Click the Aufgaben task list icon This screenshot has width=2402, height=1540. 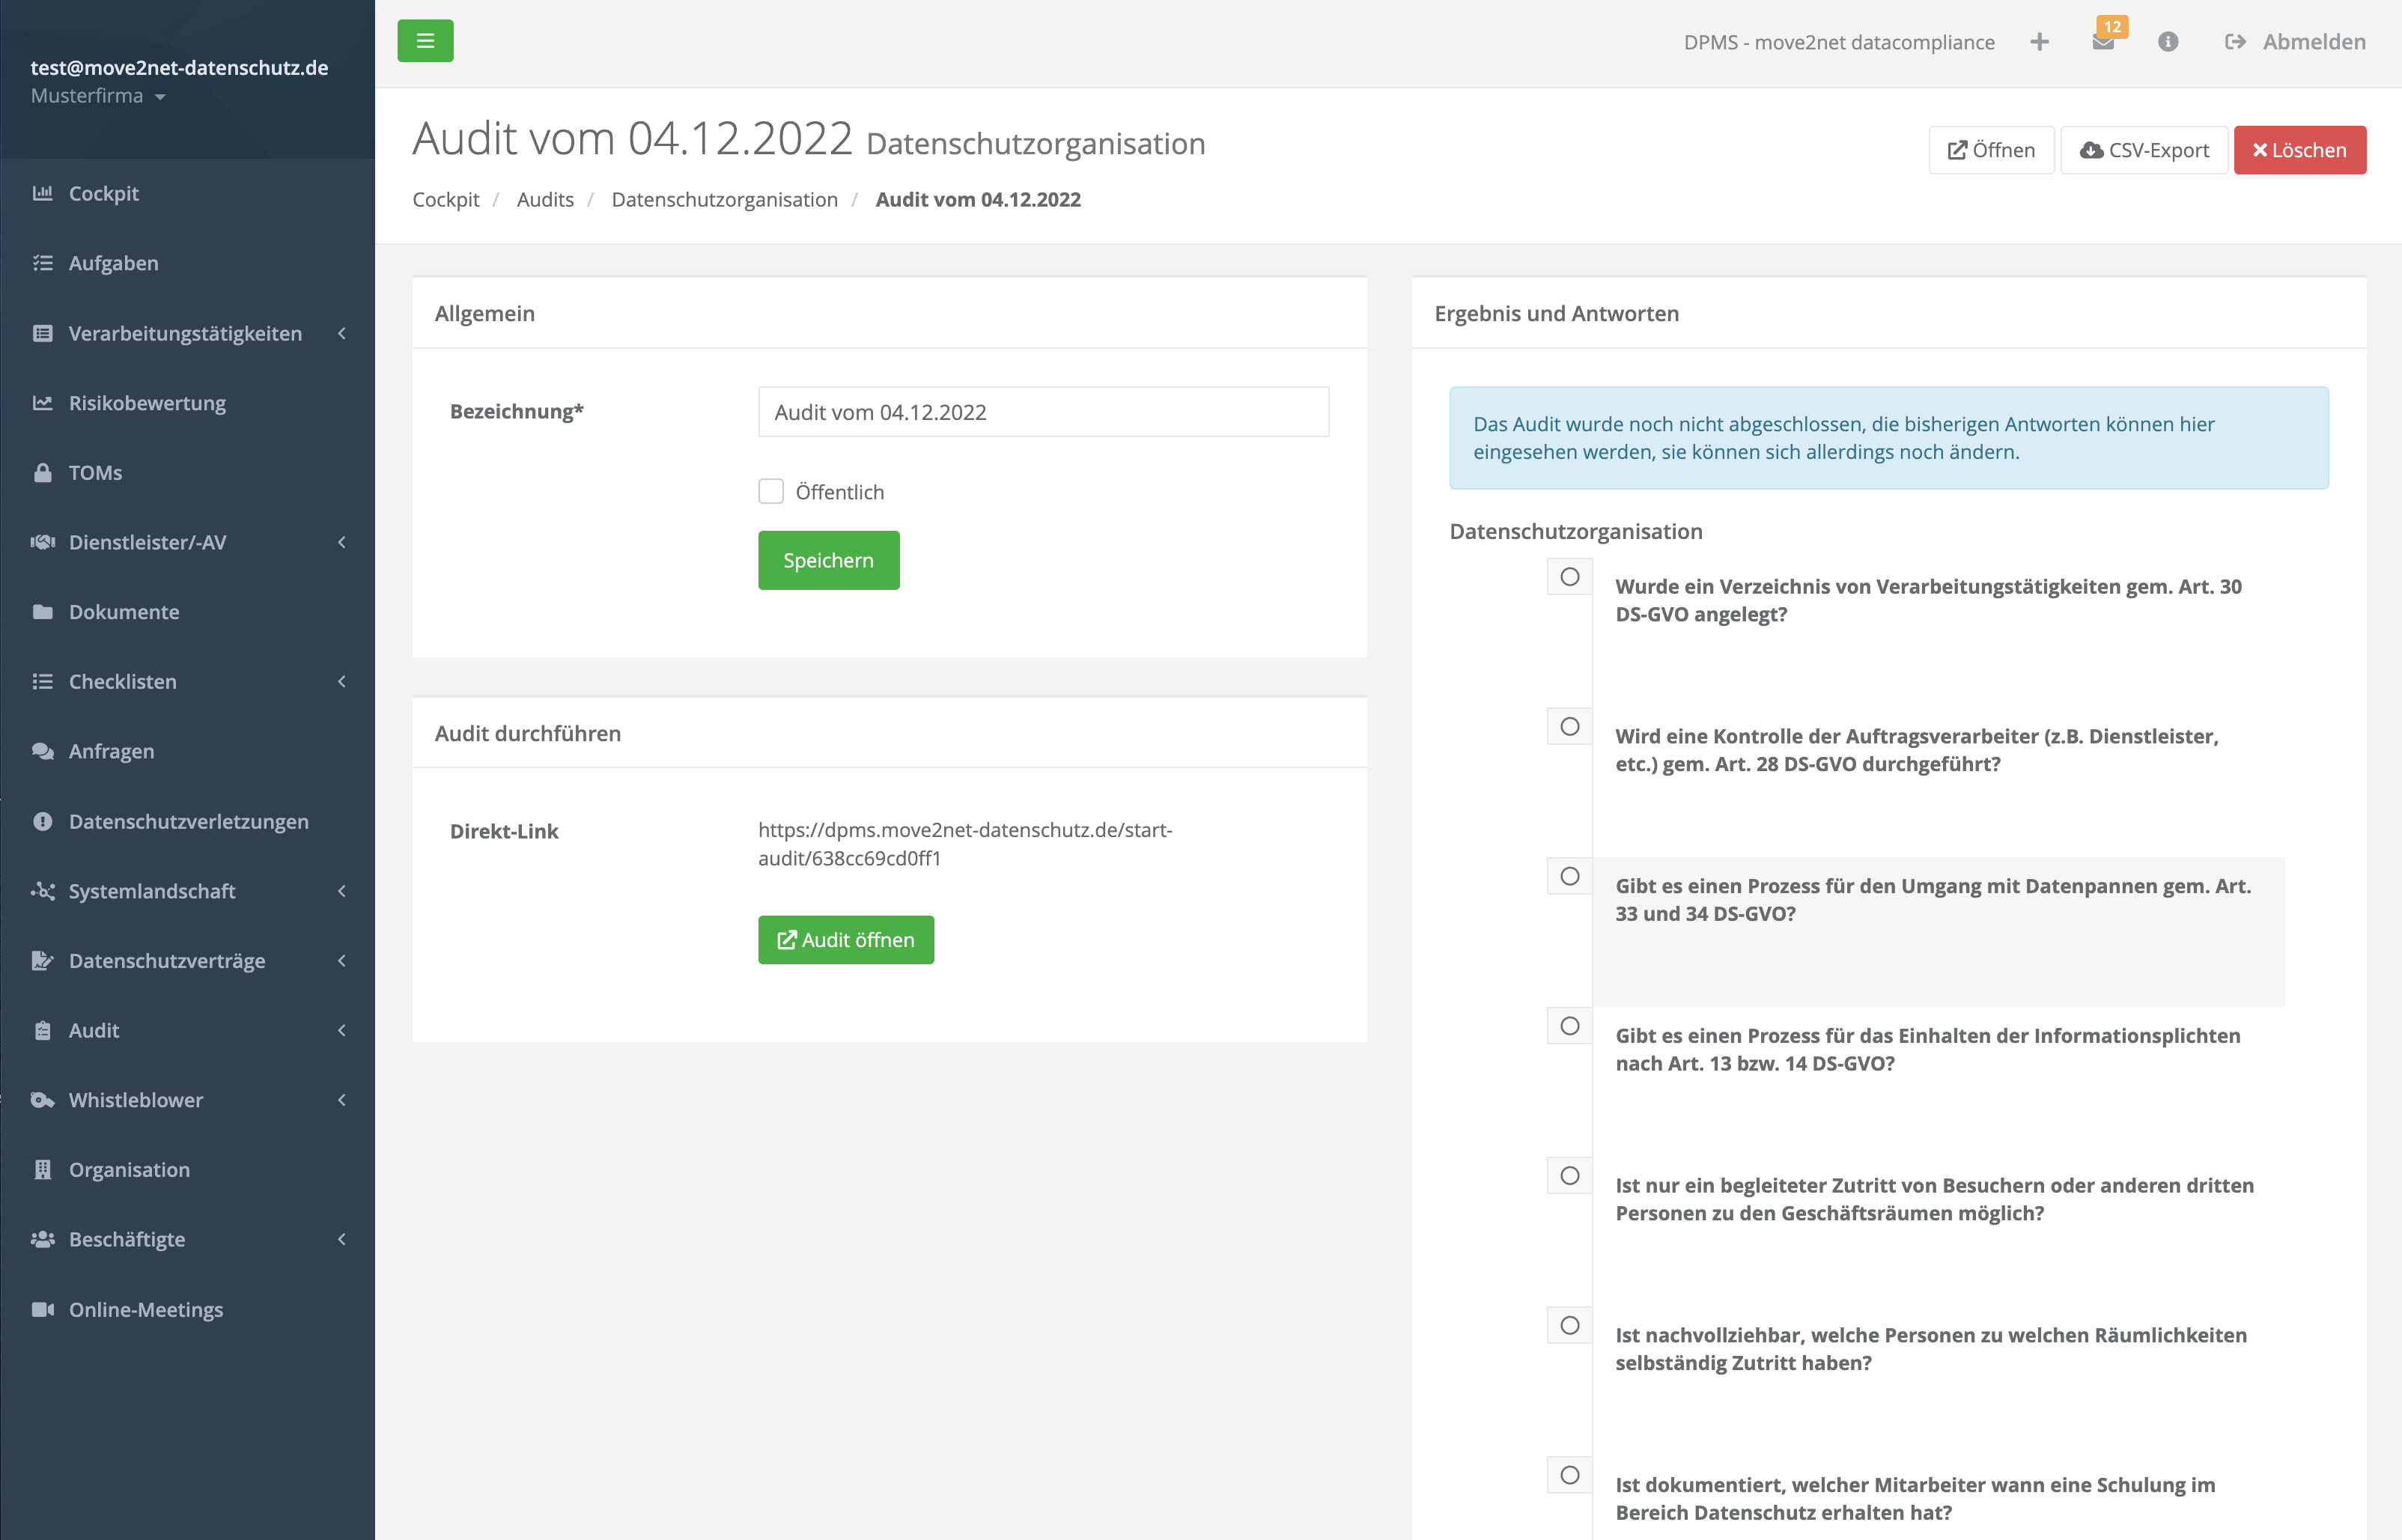[42, 263]
